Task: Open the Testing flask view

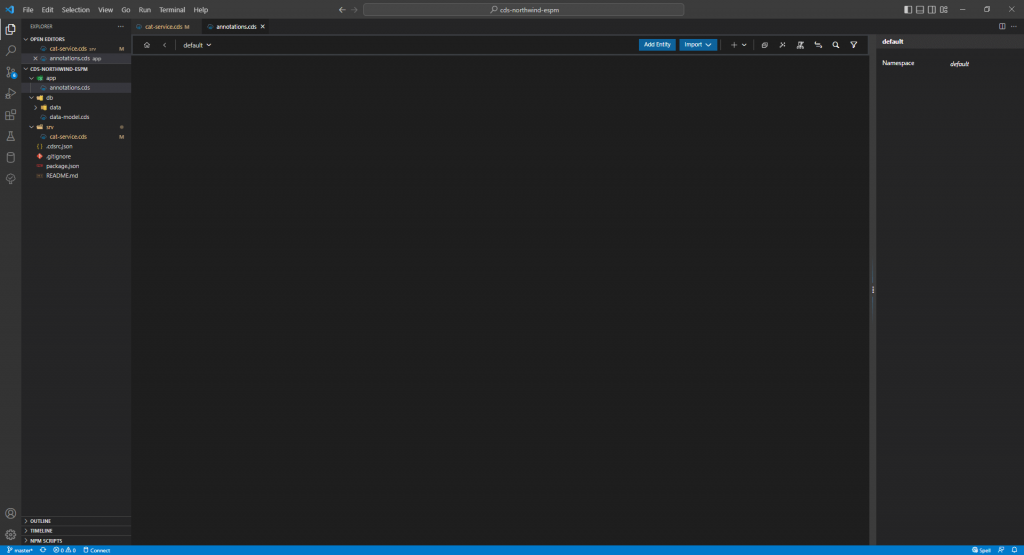Action: click(x=10, y=136)
